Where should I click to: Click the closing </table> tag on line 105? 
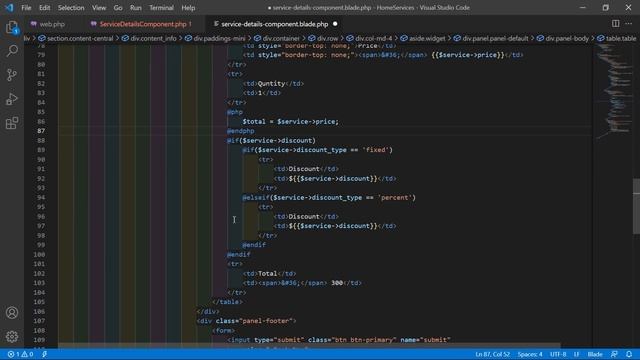coord(227,302)
